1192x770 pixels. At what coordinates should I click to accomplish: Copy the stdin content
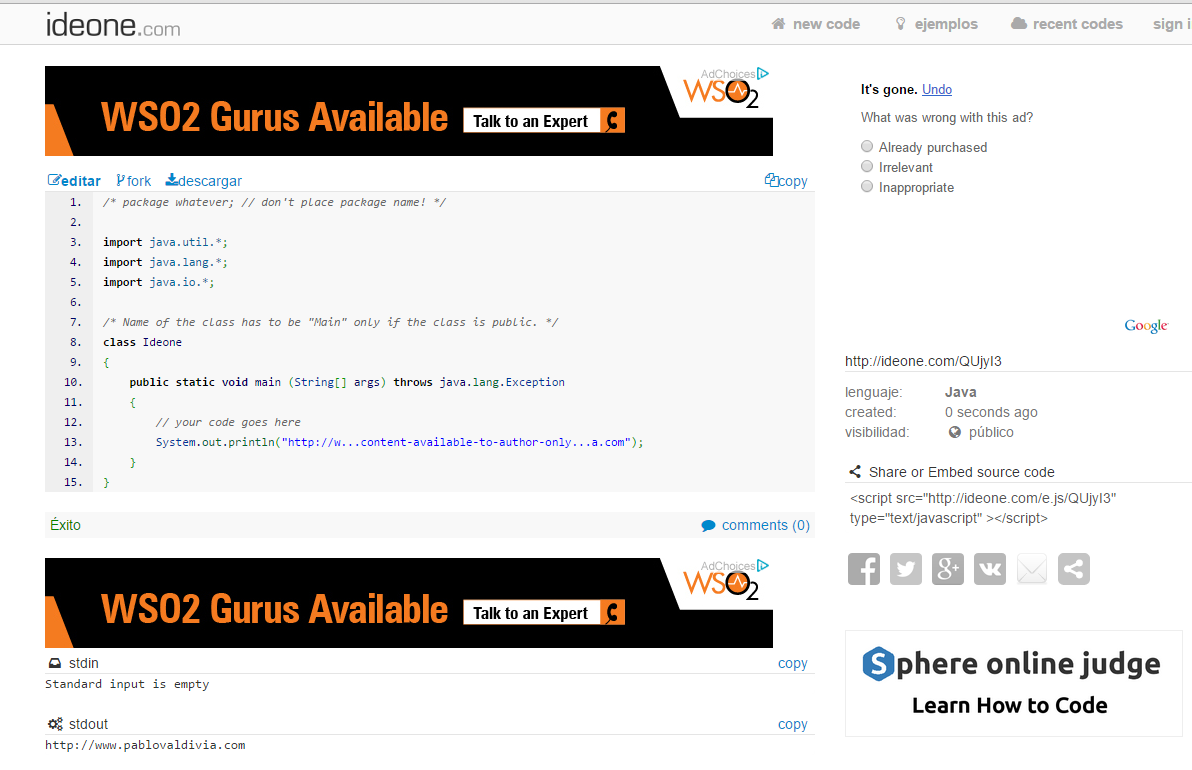point(792,664)
